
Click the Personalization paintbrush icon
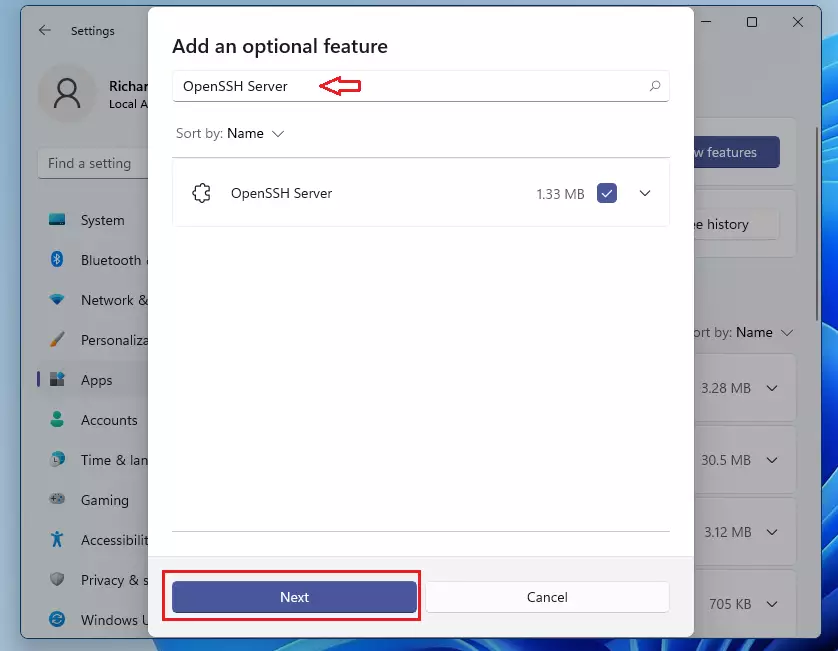(x=57, y=339)
